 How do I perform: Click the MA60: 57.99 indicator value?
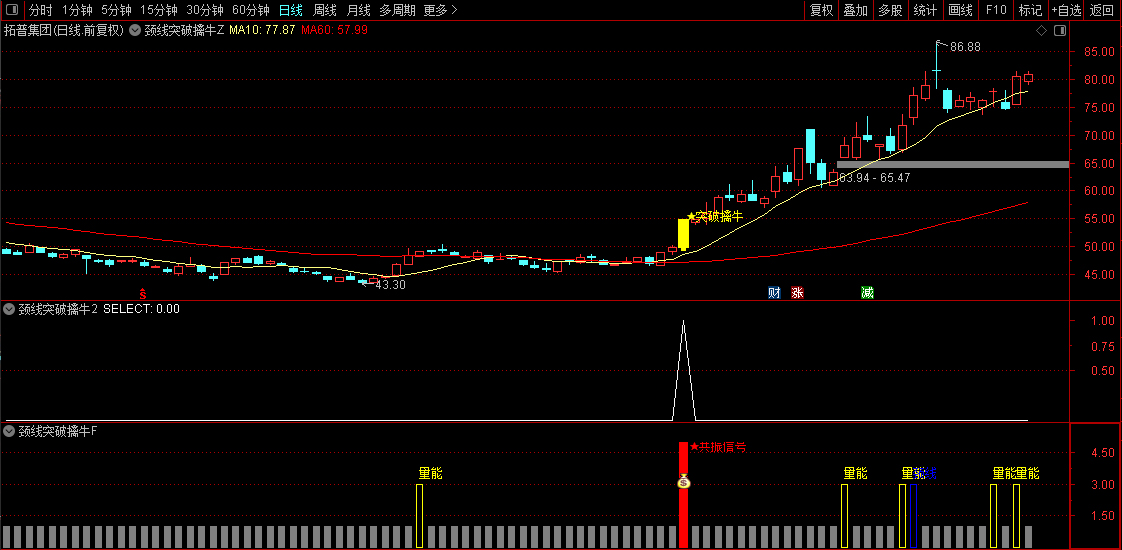click(334, 30)
